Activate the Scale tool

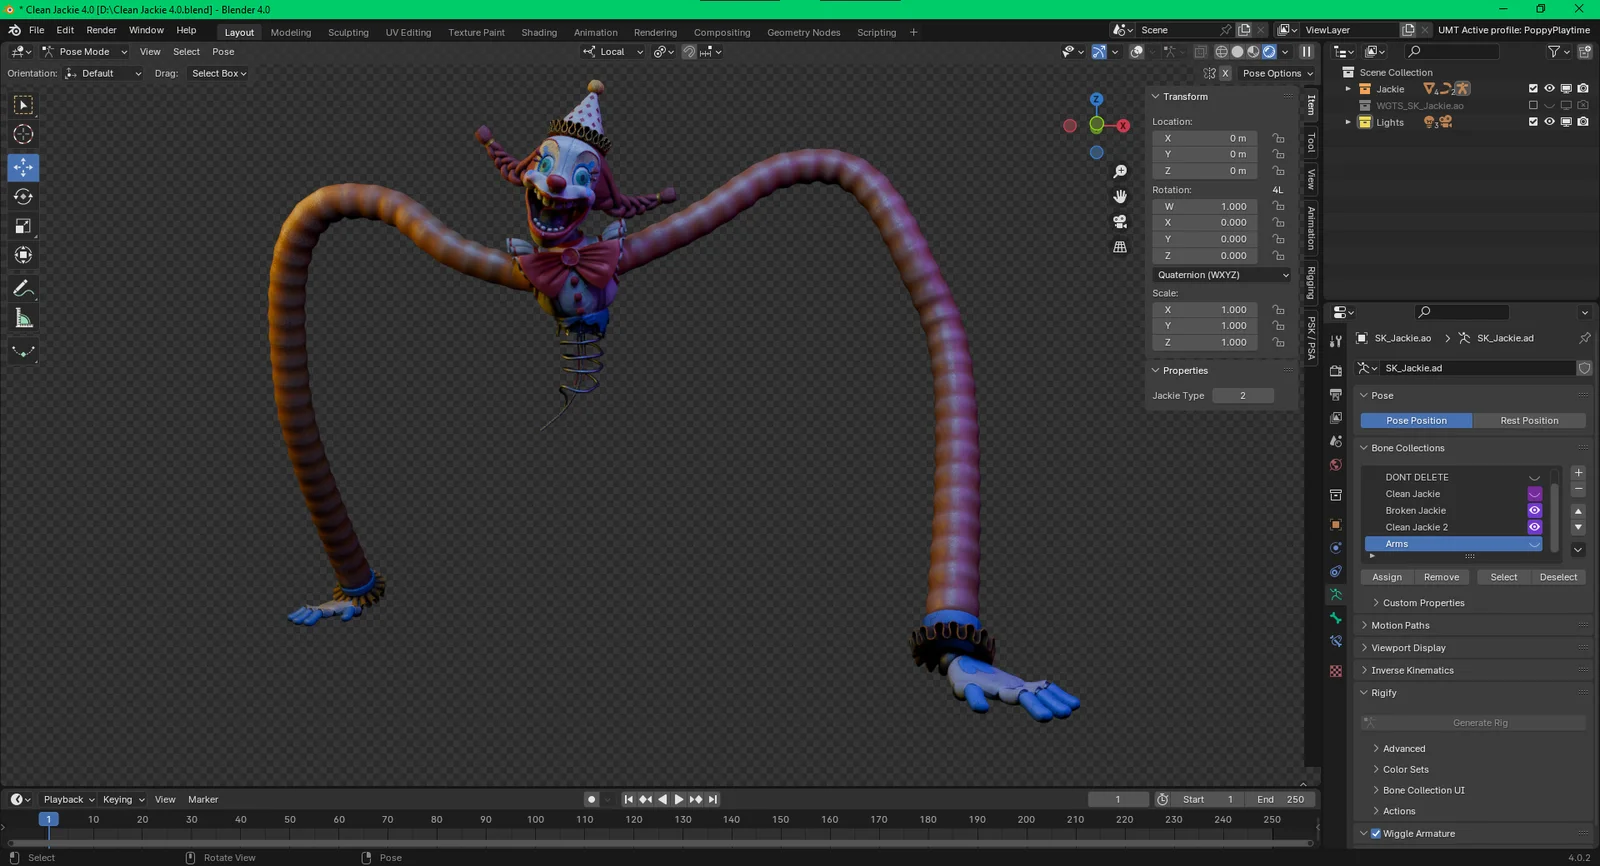pos(23,226)
